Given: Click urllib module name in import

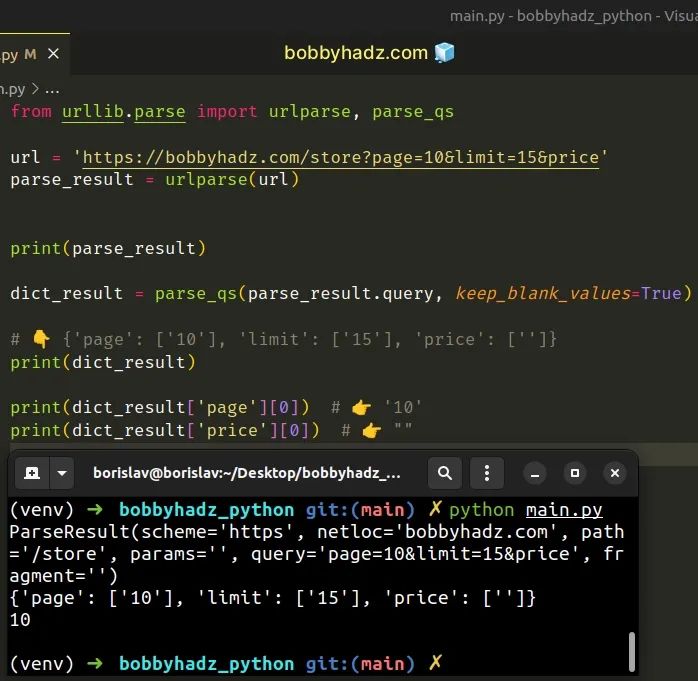Looking at the screenshot, I should click(x=93, y=111).
